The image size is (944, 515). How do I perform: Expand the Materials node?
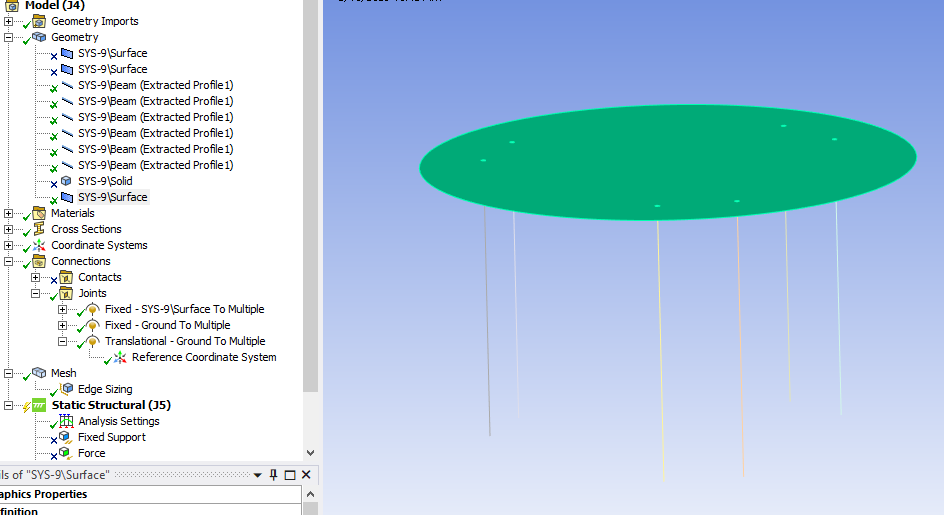[x=8, y=213]
